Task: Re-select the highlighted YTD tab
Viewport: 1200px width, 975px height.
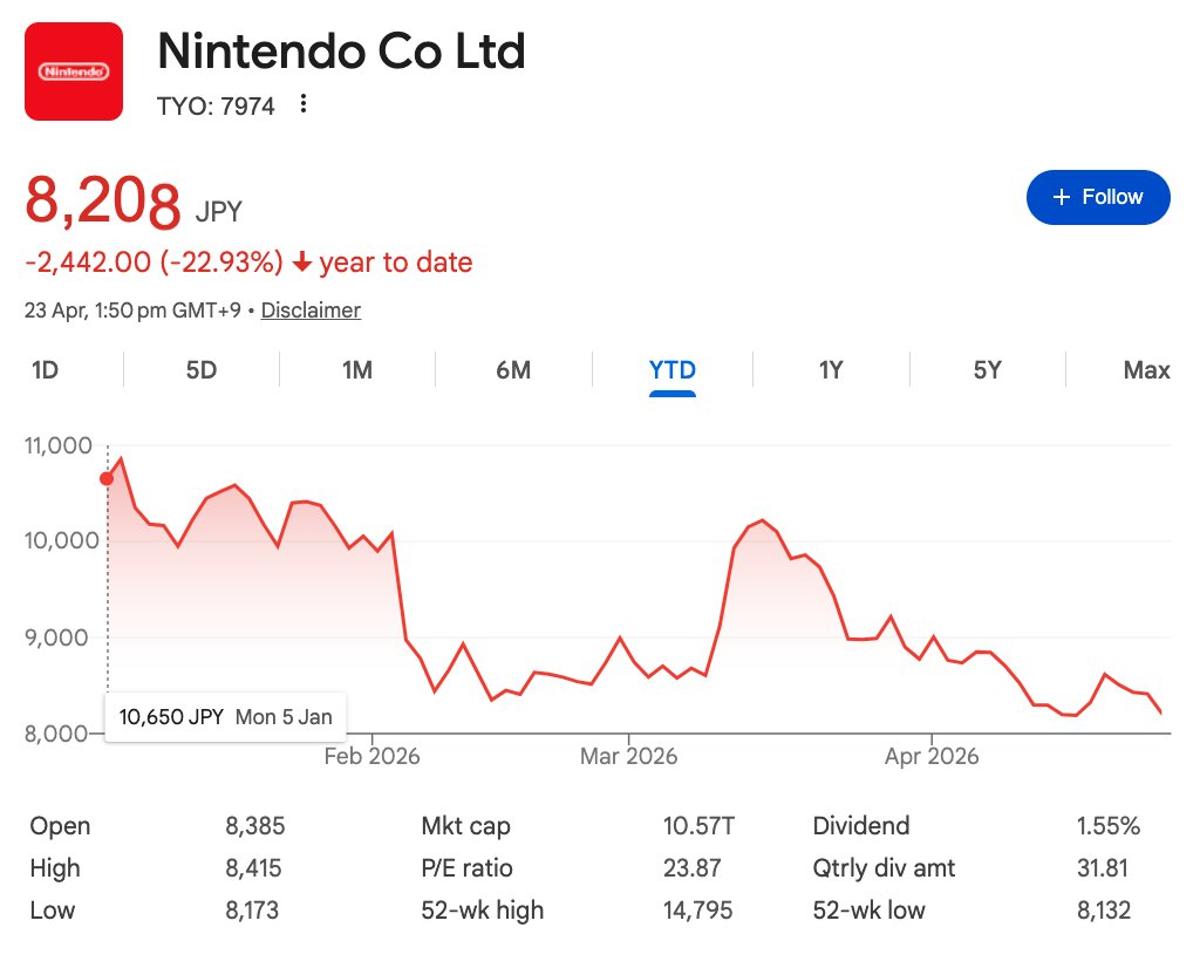Action: 672,370
